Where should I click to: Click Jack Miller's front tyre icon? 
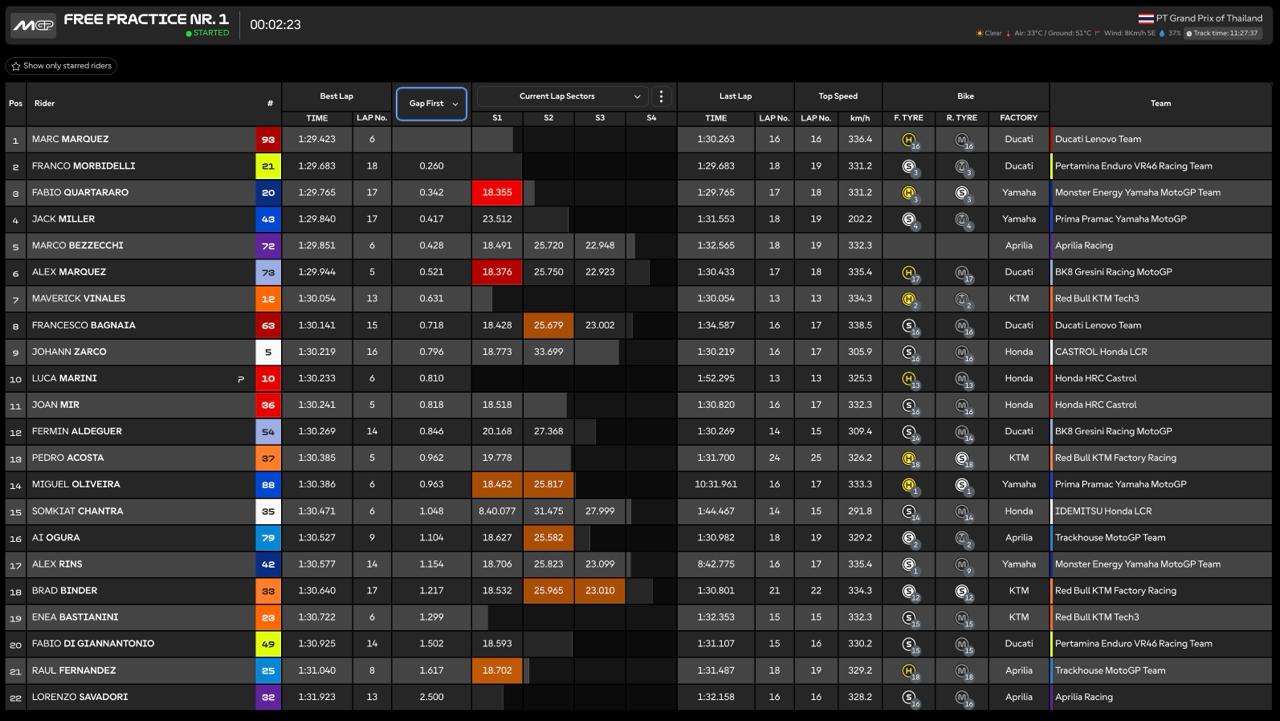(909, 220)
